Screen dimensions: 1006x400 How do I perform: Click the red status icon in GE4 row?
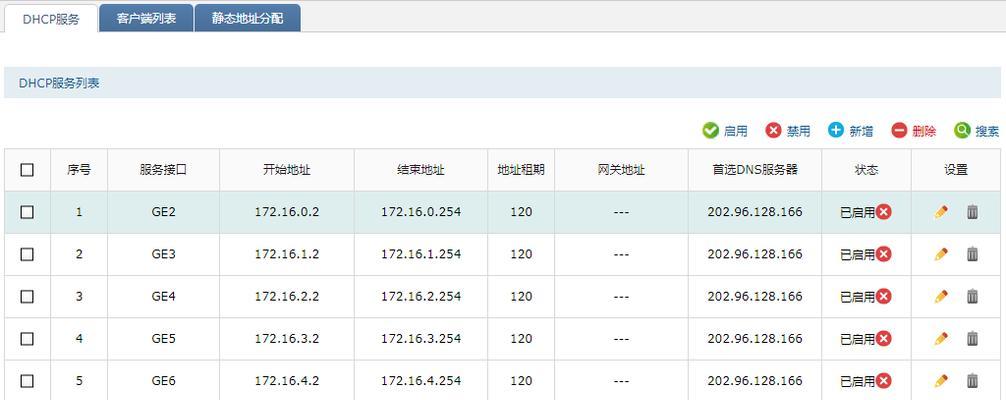click(884, 297)
